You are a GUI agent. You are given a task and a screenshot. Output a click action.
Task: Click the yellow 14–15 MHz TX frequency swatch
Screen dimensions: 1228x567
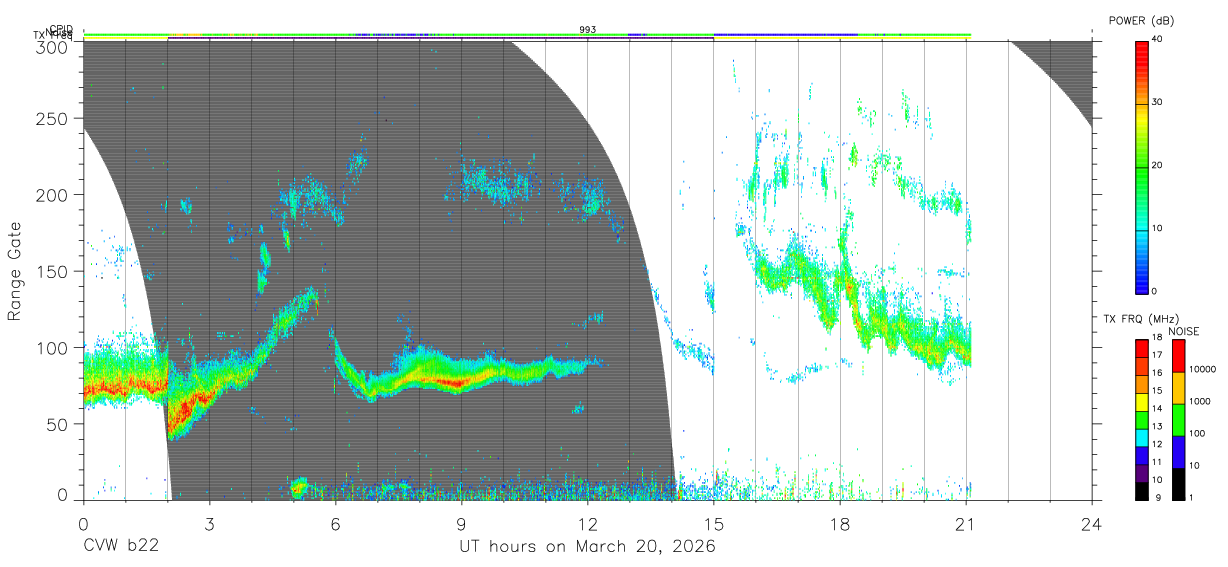click(1141, 401)
